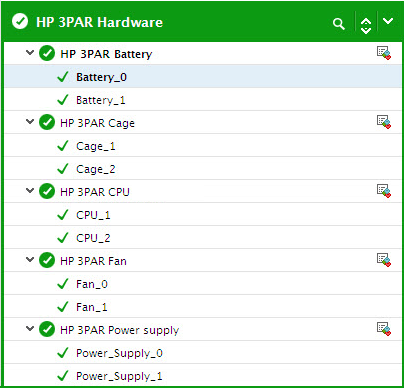Viewport: 404px width, 388px height.
Task: Click the HP 3PAR Power supply group label
Action: click(119, 330)
